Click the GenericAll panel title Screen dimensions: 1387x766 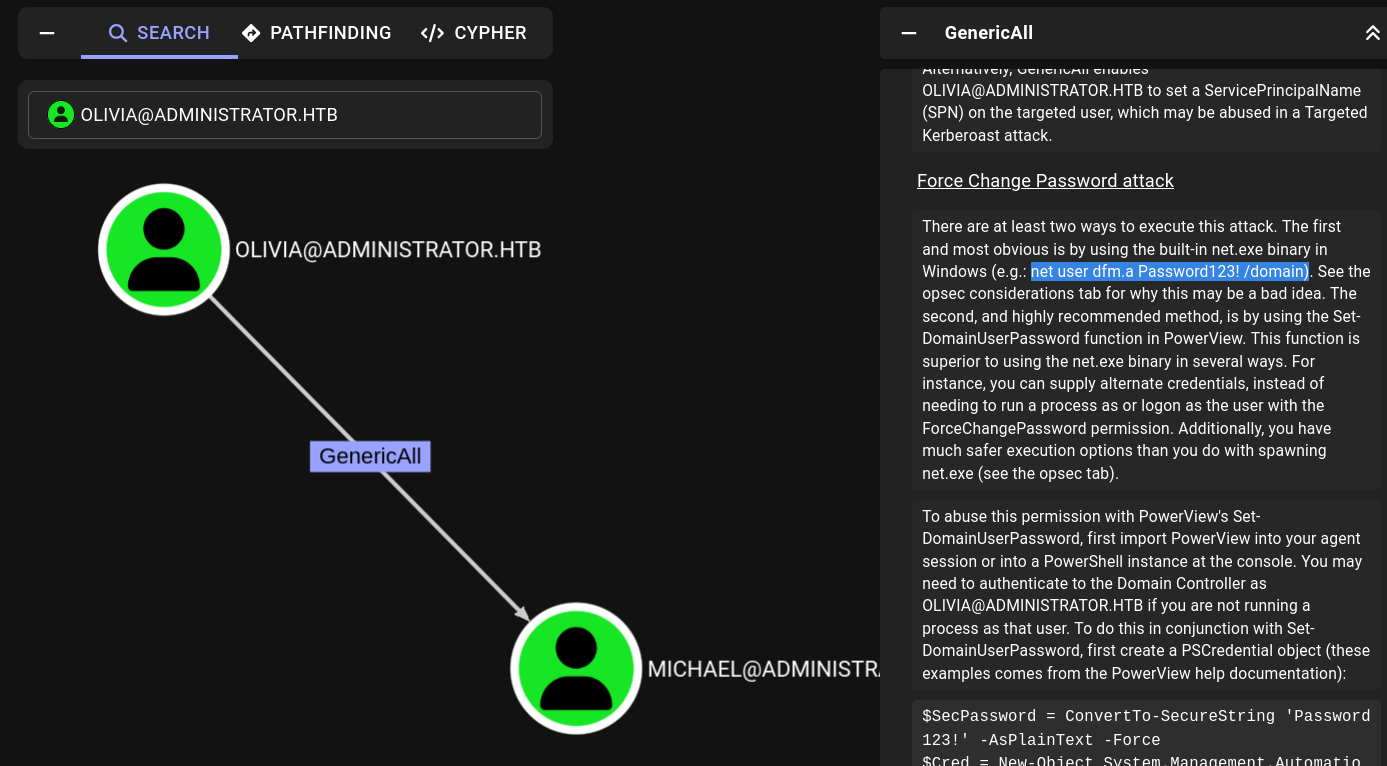(x=988, y=33)
